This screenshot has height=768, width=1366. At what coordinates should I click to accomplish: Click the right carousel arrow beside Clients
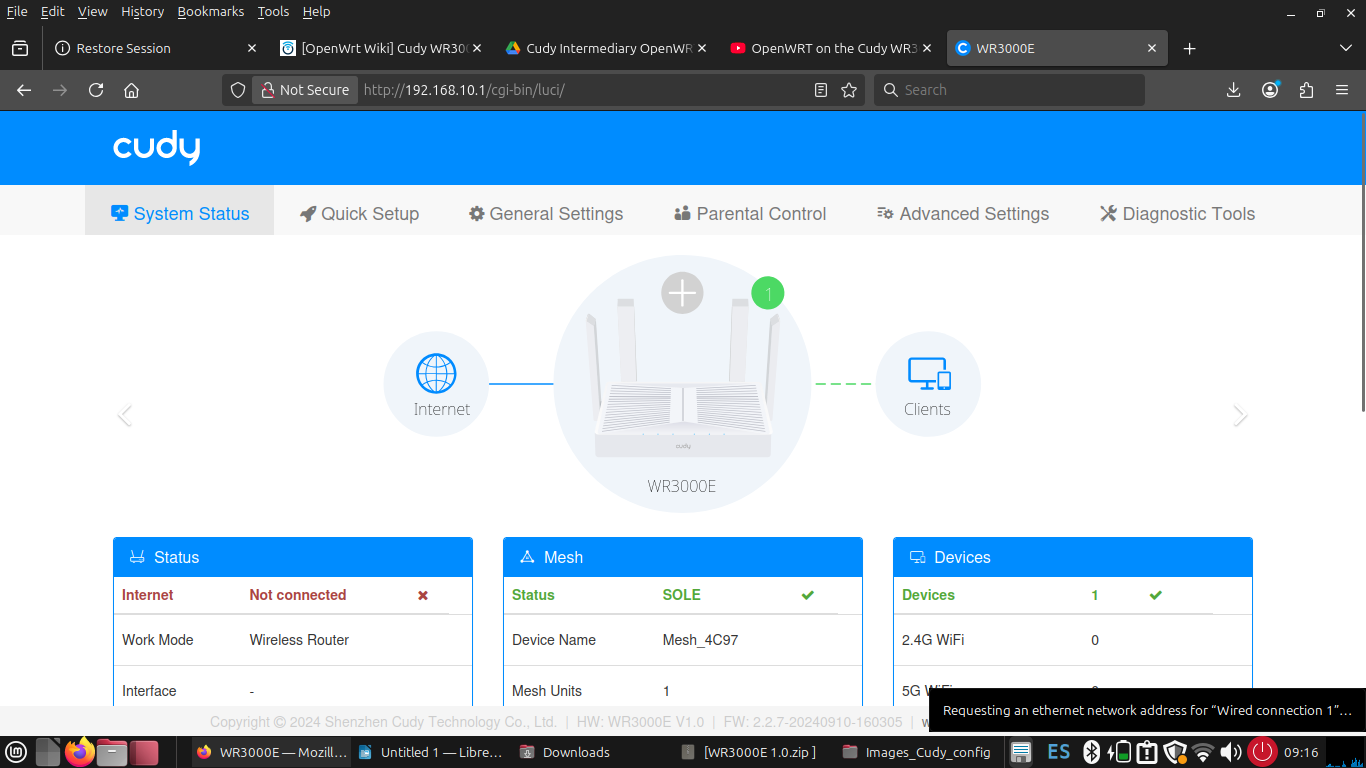[x=1240, y=415]
